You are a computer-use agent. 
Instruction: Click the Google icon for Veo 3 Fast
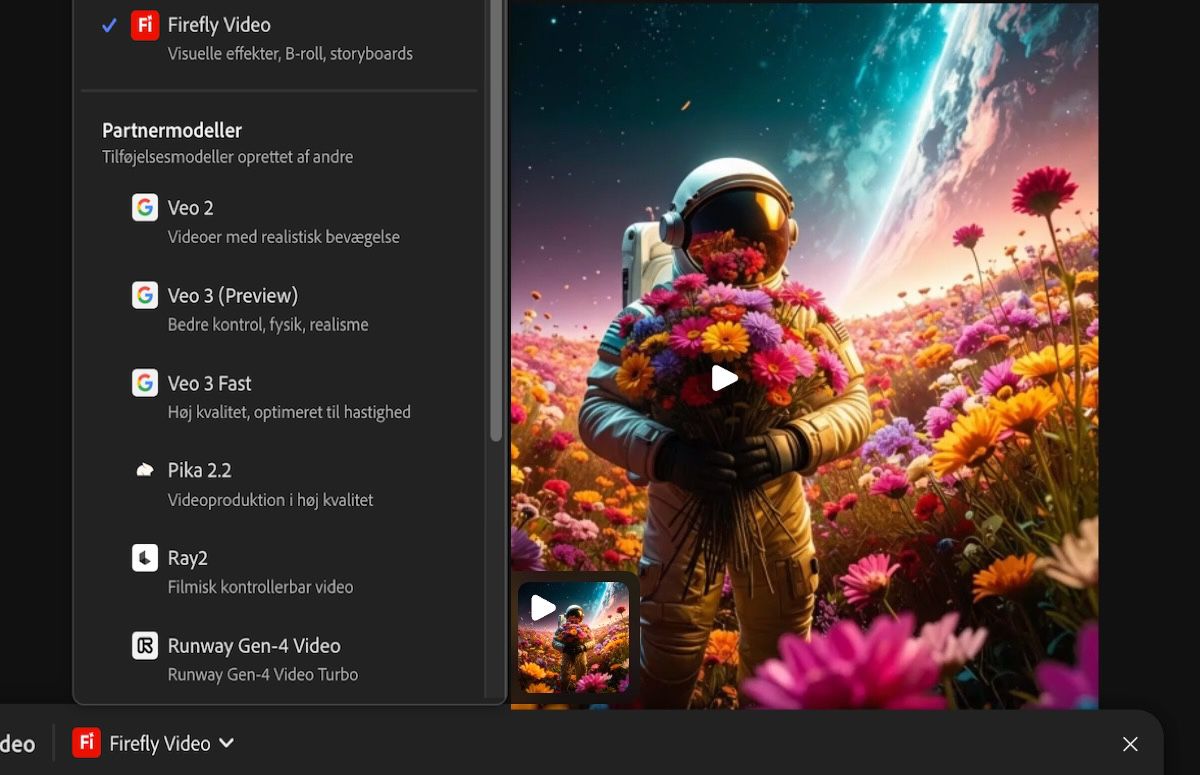[145, 383]
